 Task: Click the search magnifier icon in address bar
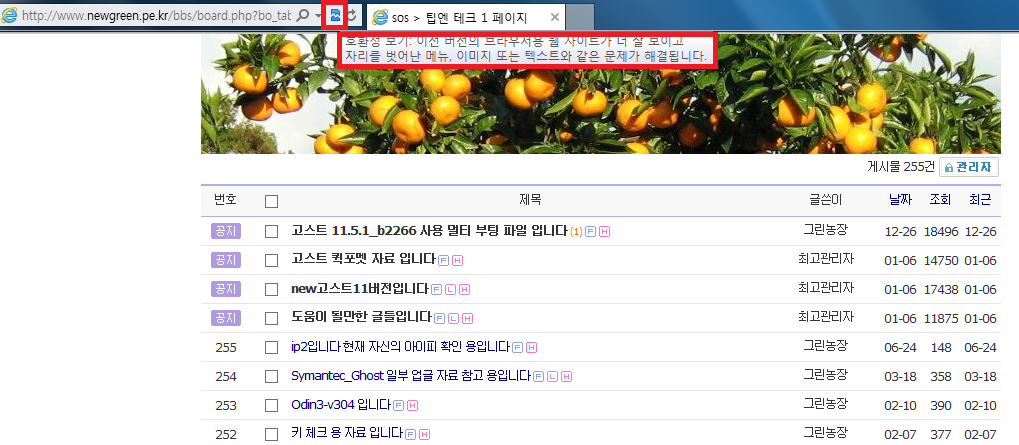tap(302, 16)
